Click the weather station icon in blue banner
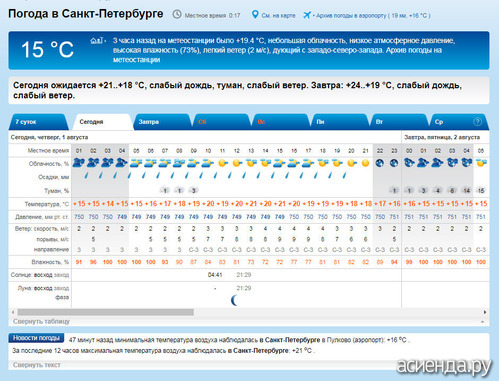The height and width of the screenshot is (381, 499). (97, 41)
